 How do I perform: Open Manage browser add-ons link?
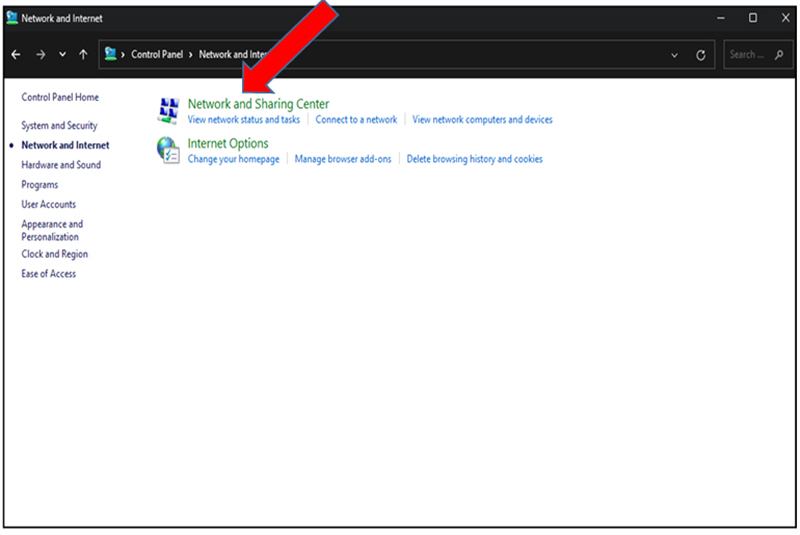[x=343, y=159]
